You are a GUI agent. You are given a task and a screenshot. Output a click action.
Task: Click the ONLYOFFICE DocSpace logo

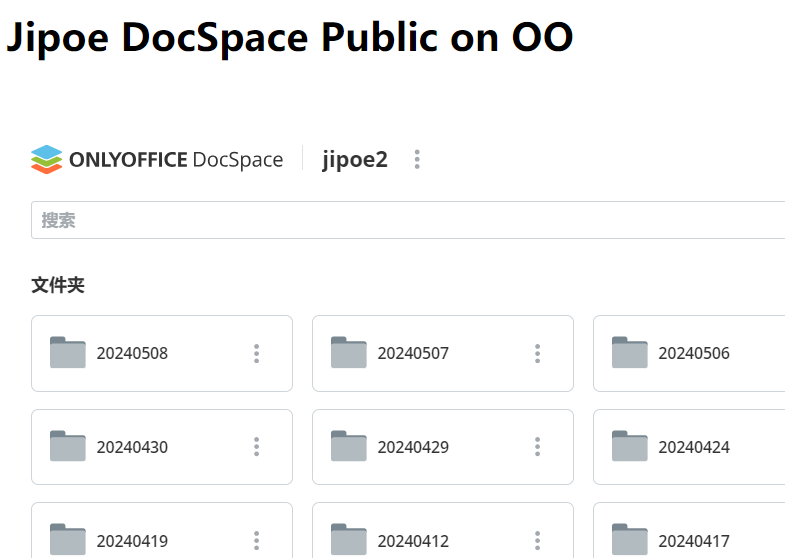point(157,160)
